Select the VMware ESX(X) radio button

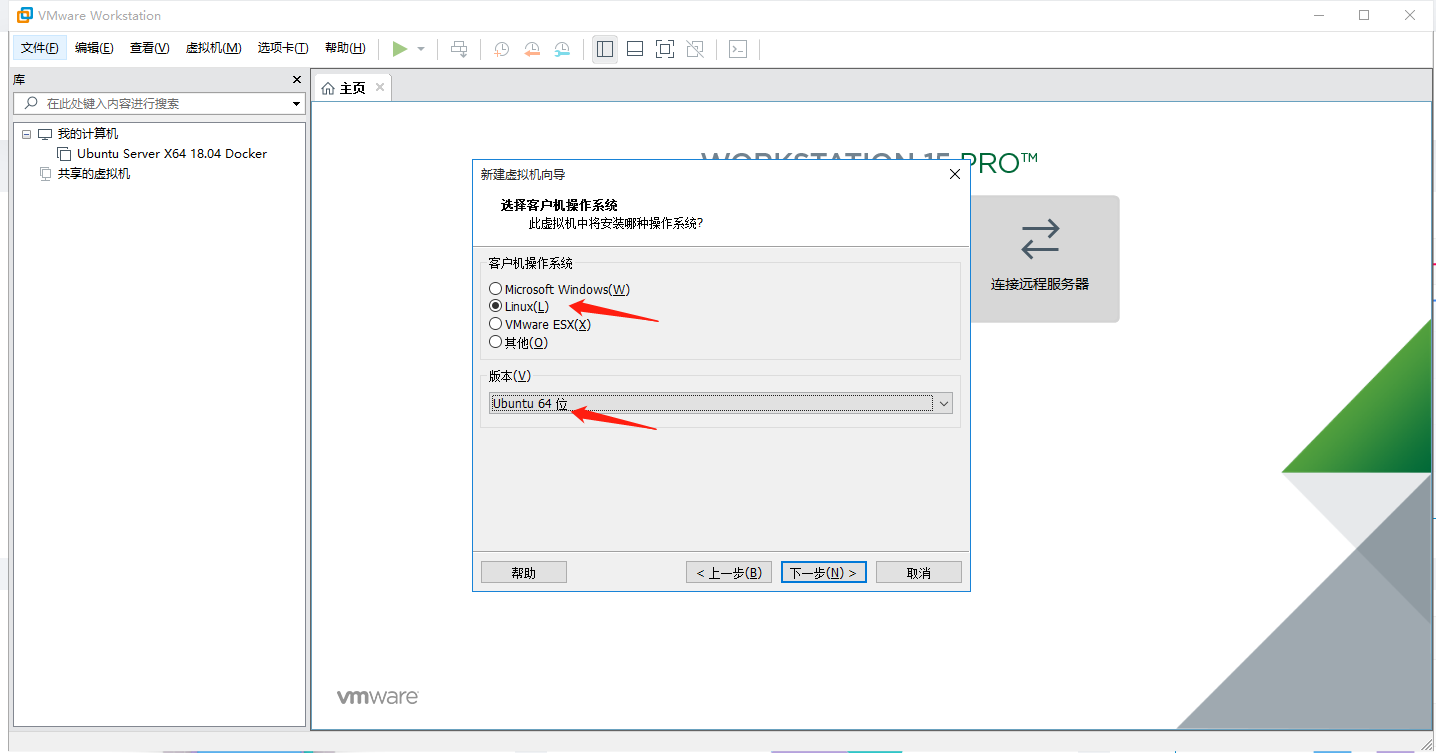click(x=495, y=324)
